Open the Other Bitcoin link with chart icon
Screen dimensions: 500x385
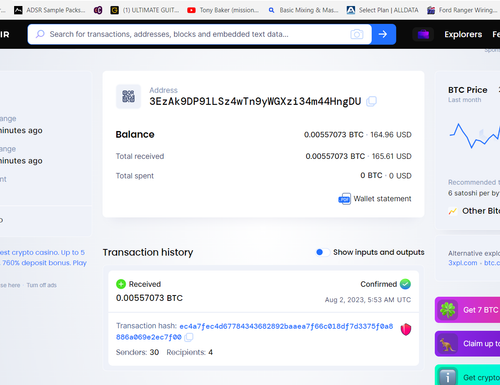point(474,211)
